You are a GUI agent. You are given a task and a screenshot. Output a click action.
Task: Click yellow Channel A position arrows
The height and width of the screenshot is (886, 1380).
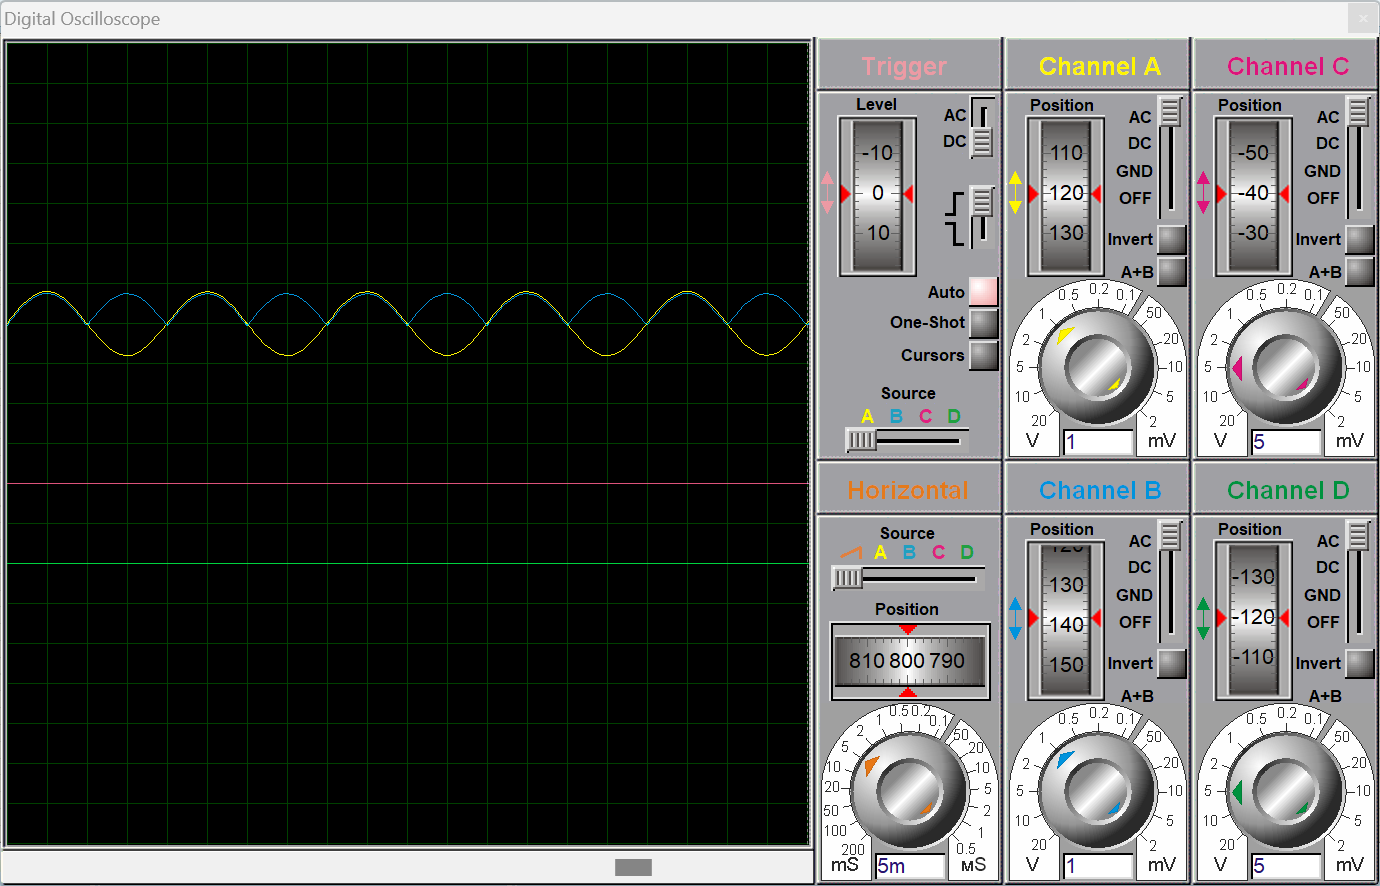(x=1015, y=192)
